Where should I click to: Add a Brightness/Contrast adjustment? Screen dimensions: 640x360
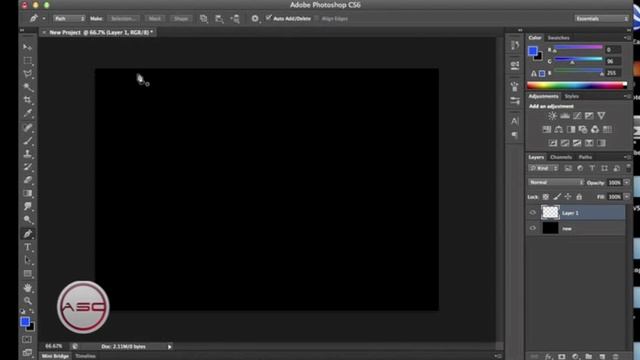pyautogui.click(x=552, y=116)
